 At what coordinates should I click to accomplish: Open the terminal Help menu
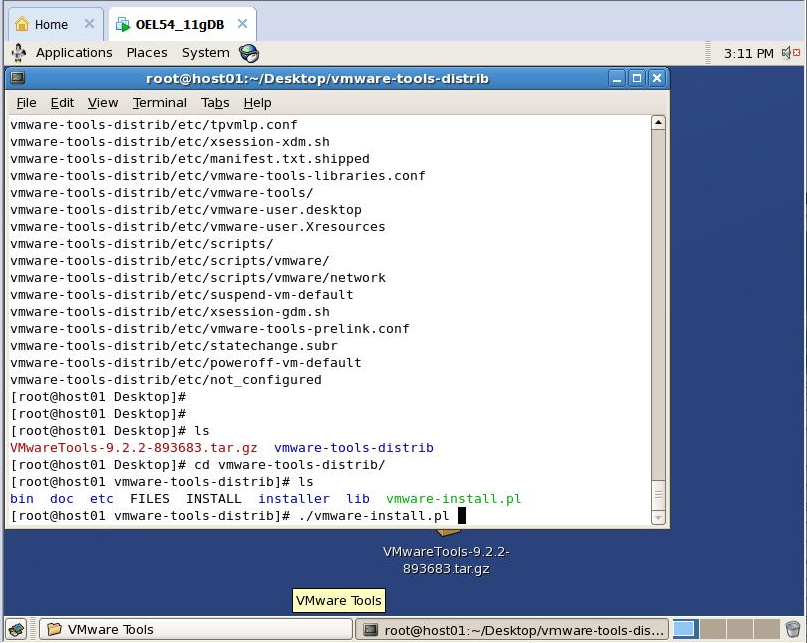pyautogui.click(x=257, y=103)
